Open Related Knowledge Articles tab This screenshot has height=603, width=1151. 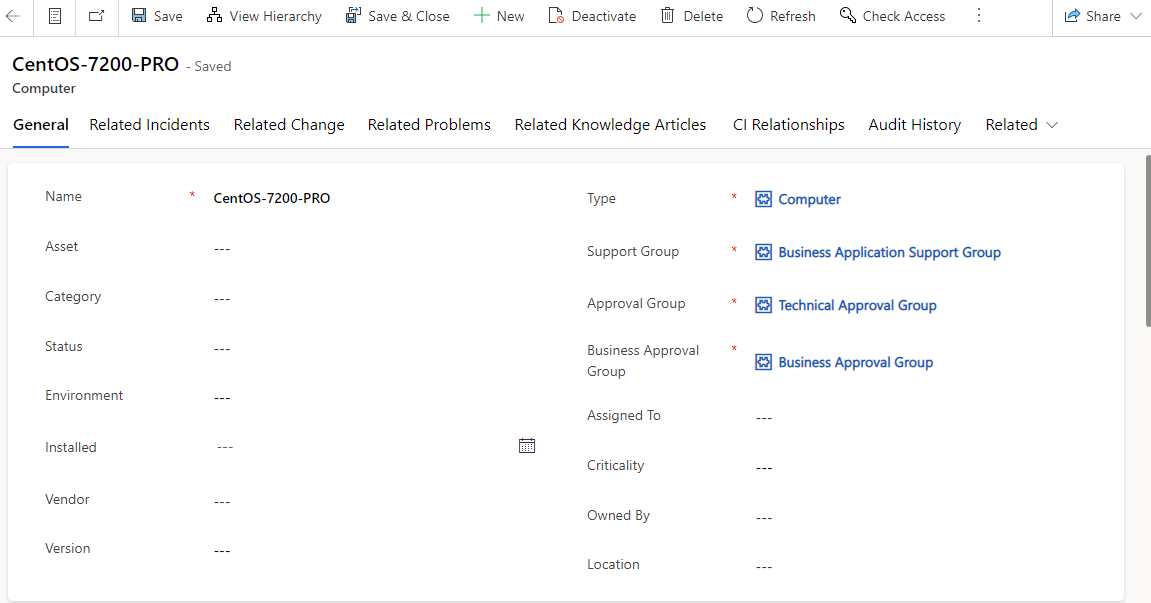pyautogui.click(x=610, y=125)
